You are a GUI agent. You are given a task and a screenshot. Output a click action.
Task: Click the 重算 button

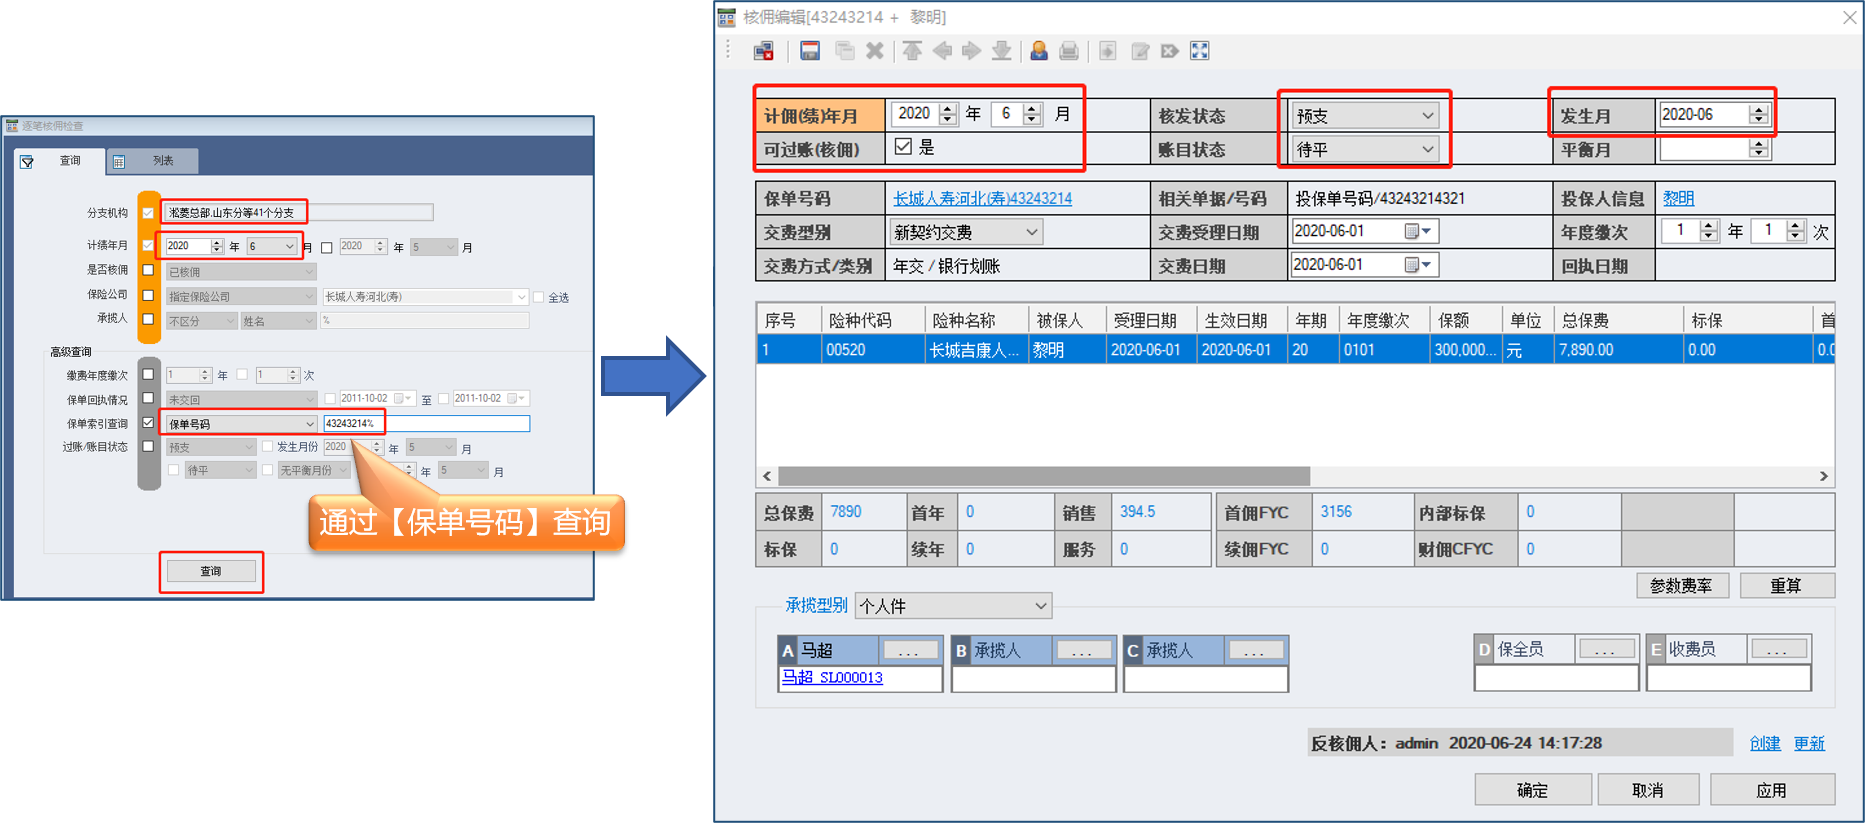point(1786,586)
